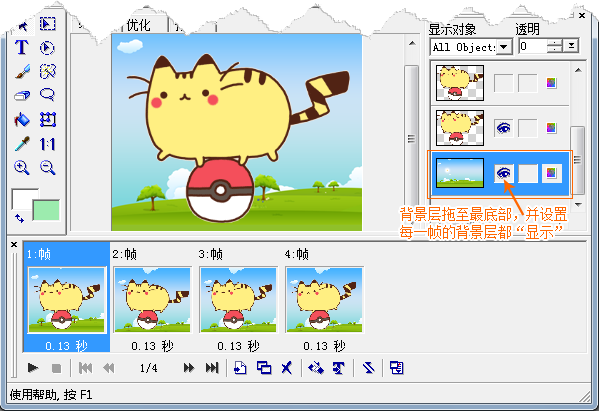Select the magic wand selection tool
599x411 pixels.
(47, 71)
